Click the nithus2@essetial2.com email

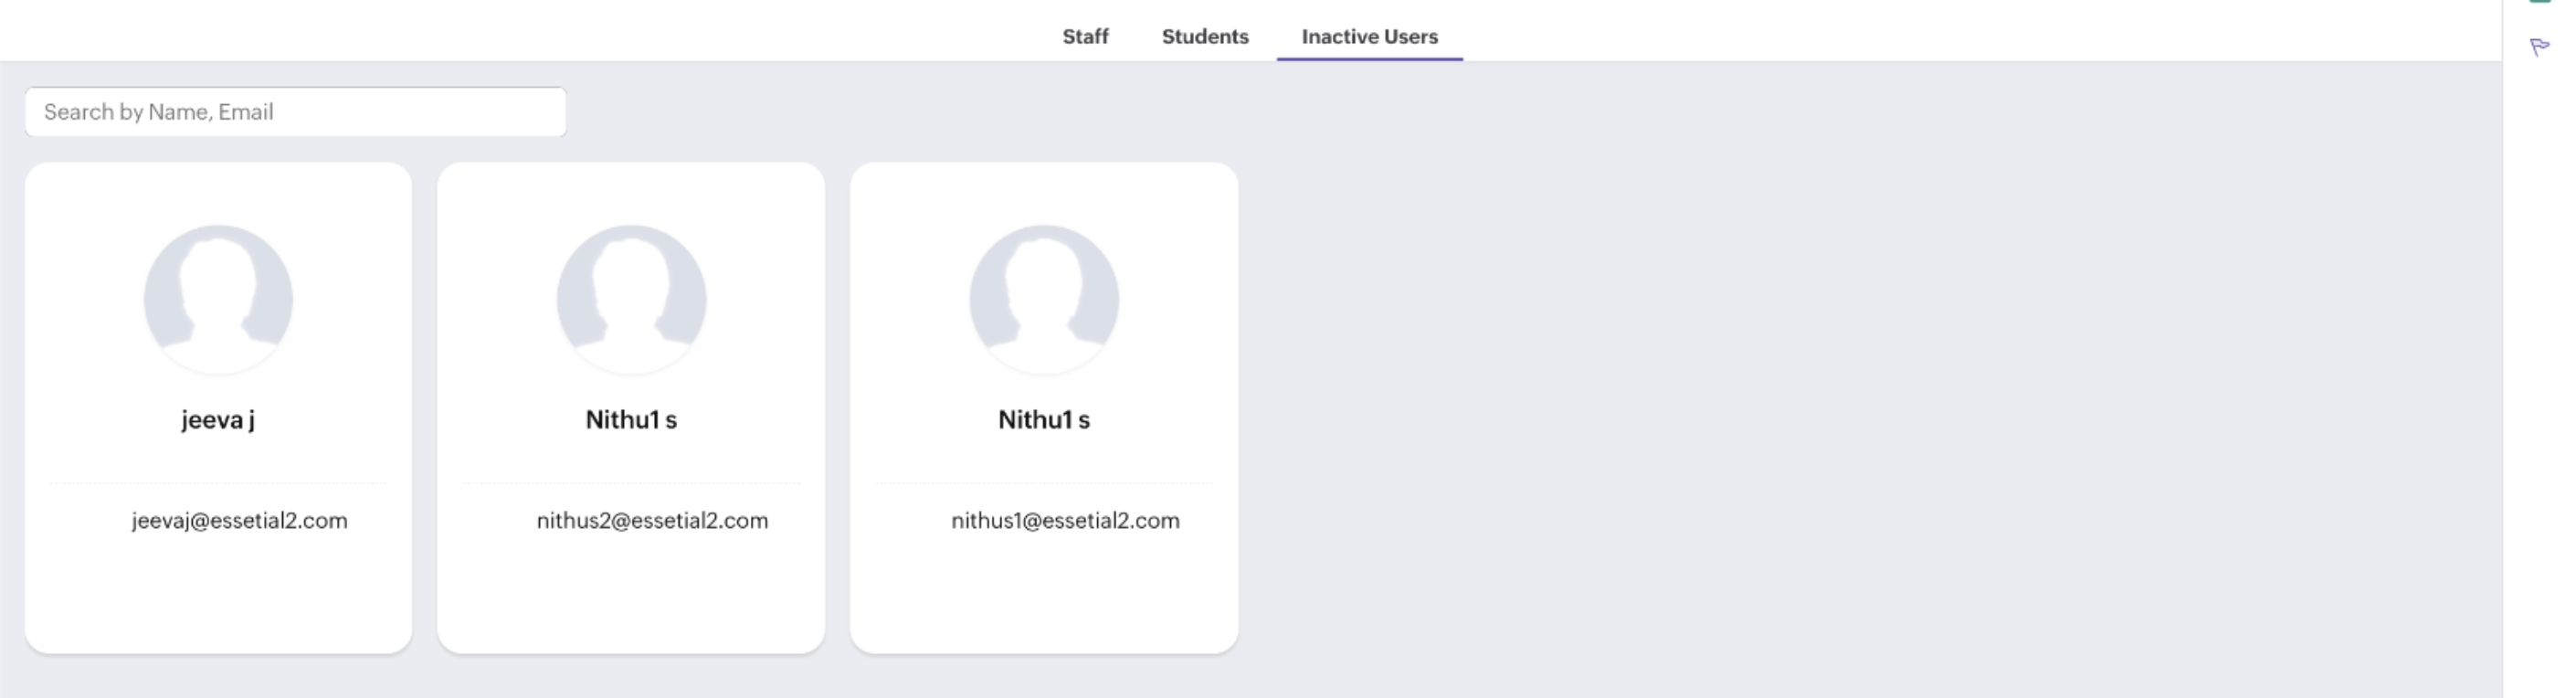[x=652, y=521]
